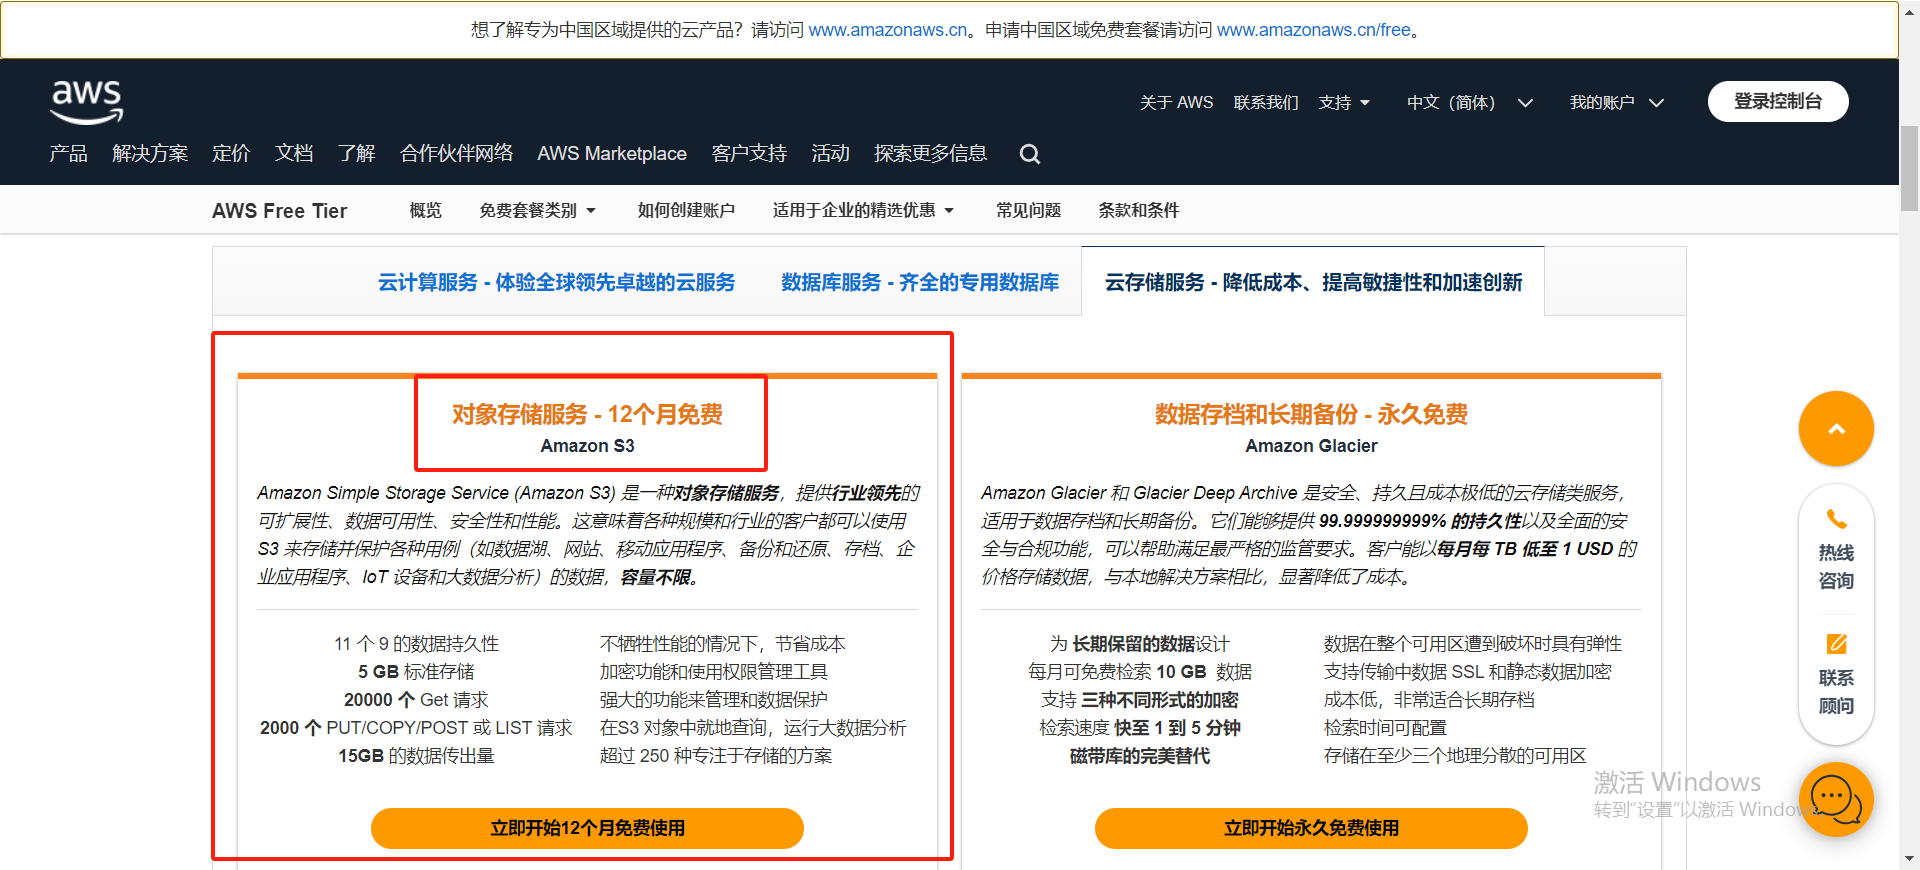Click the orange scroll-to-top arrow button
Image resolution: width=1920 pixels, height=870 pixels.
(x=1836, y=428)
